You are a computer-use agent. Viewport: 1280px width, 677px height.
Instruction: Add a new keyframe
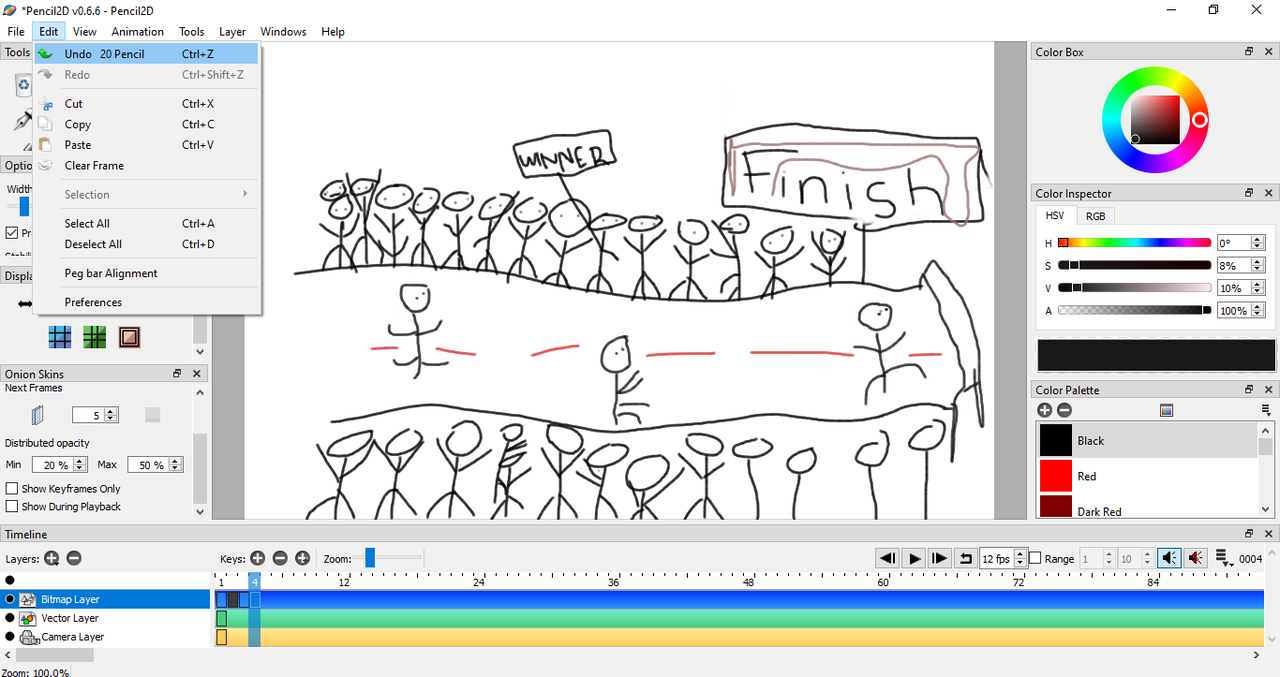pyautogui.click(x=258, y=558)
